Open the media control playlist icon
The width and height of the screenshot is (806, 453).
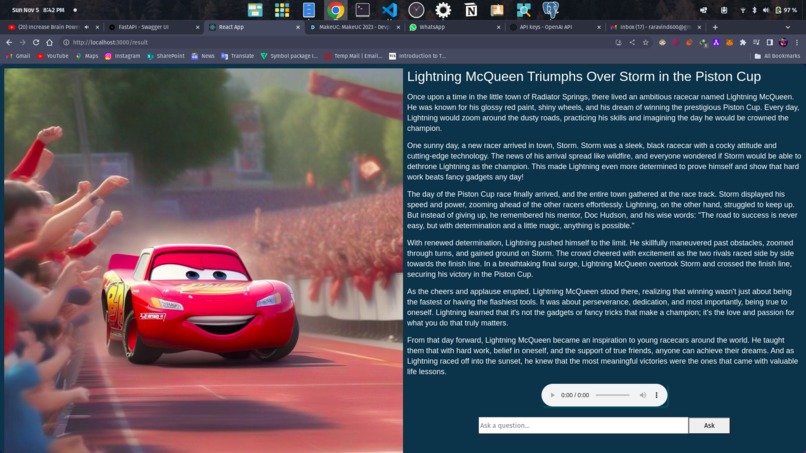[x=756, y=42]
